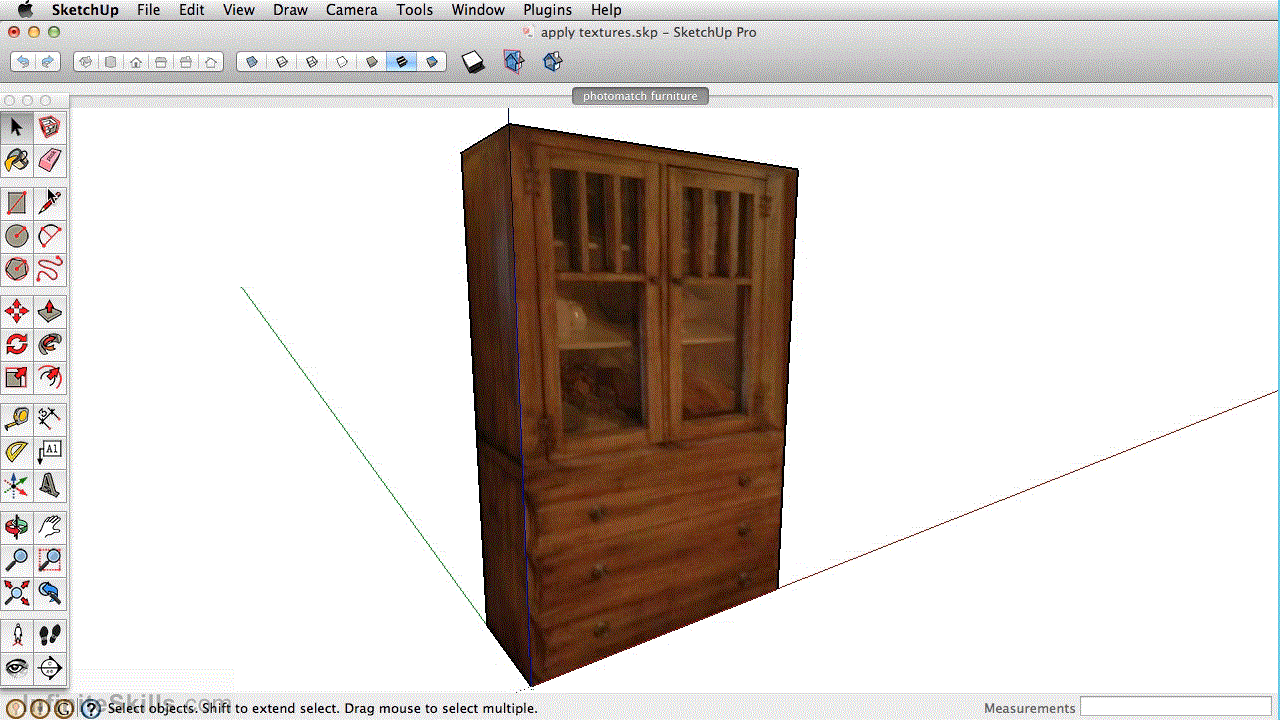The height and width of the screenshot is (720, 1280).
Task: Select the Select arrow tool
Action: coord(17,127)
